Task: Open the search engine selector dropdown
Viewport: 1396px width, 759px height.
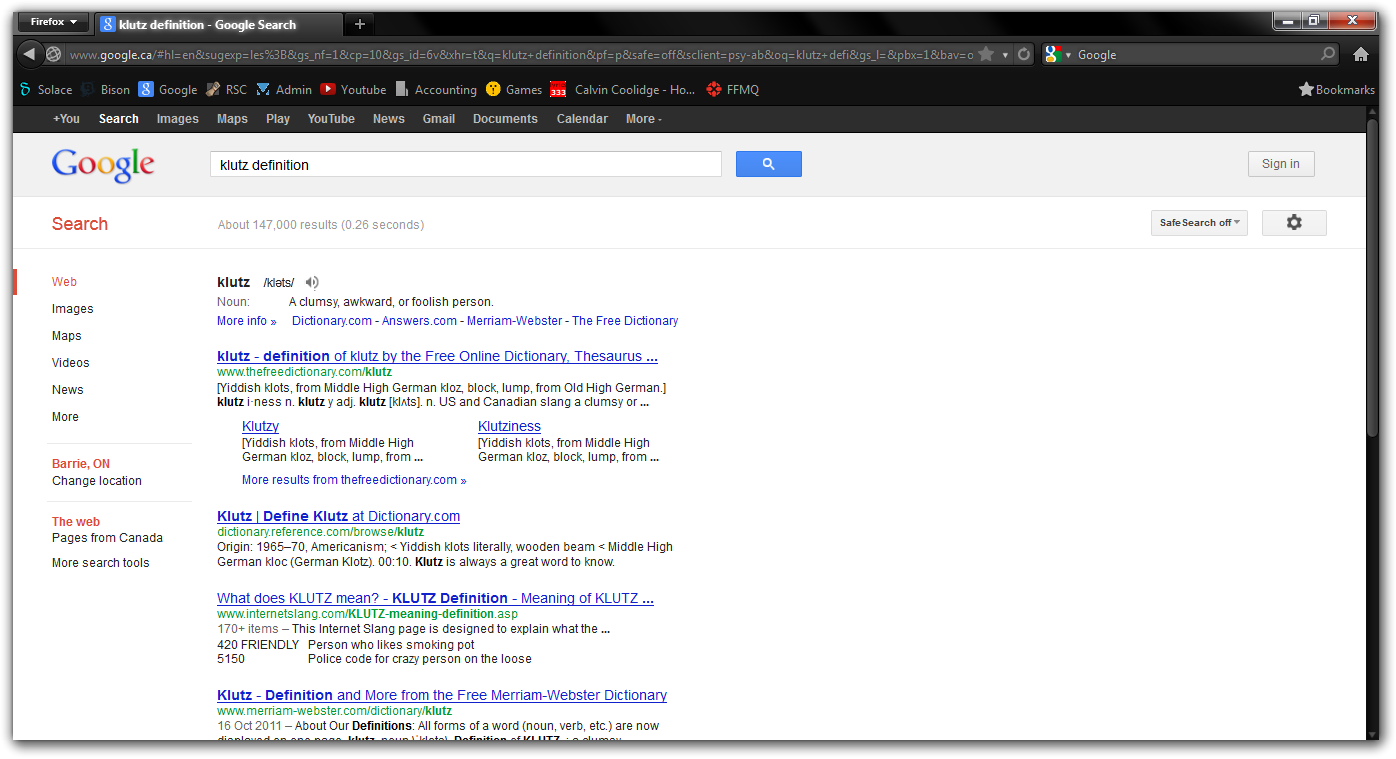Action: [x=1058, y=55]
